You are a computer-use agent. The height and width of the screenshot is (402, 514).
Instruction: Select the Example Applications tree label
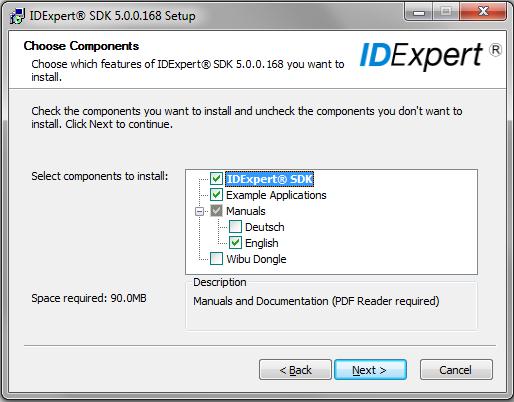point(276,195)
